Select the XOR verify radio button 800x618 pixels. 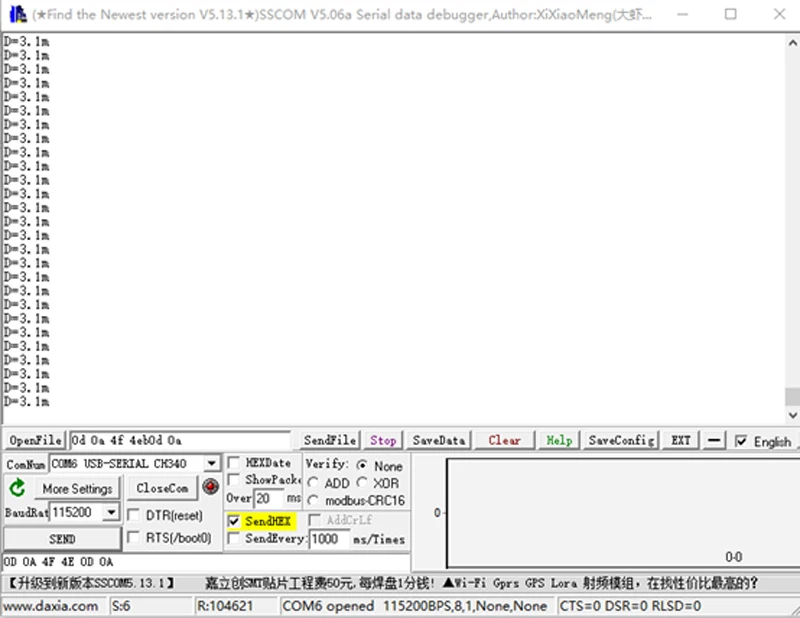(x=362, y=482)
